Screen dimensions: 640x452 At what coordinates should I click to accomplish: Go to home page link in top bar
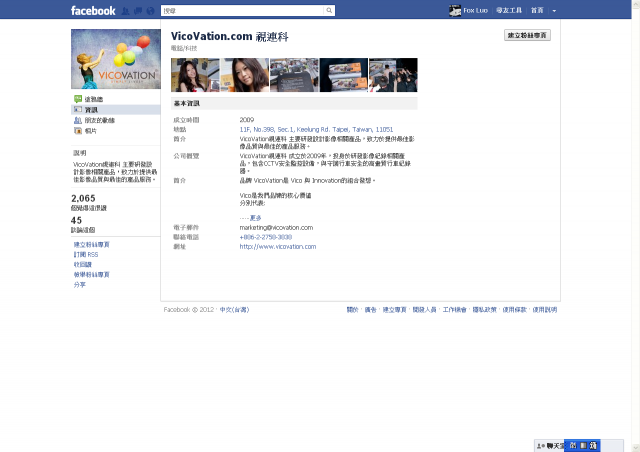tap(537, 11)
